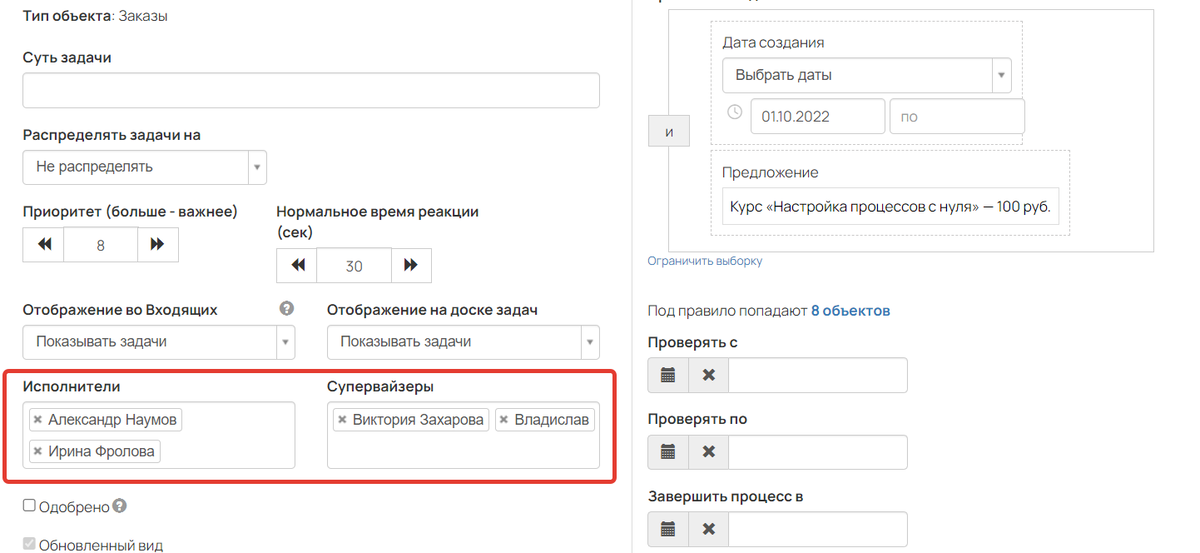The height and width of the screenshot is (553, 1200).
Task: Open Распределять задачи на dropdown
Action: point(145,167)
